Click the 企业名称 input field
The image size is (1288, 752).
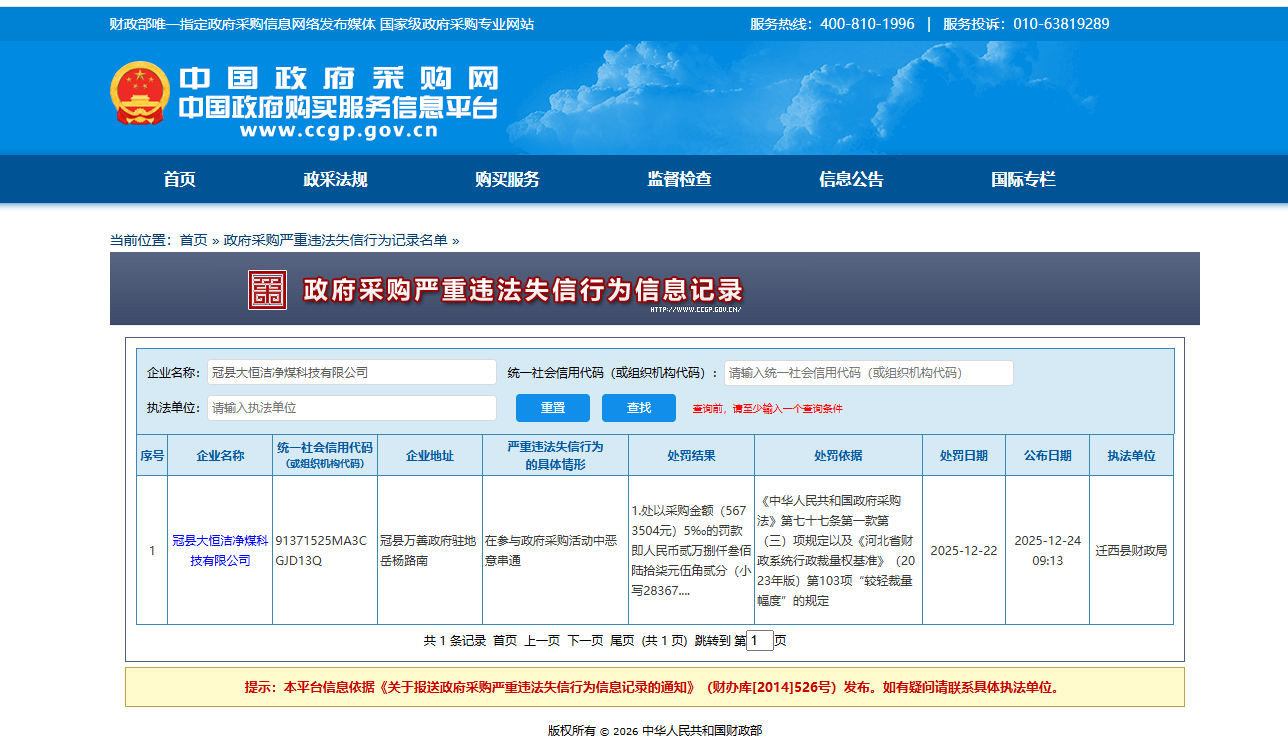tap(351, 372)
